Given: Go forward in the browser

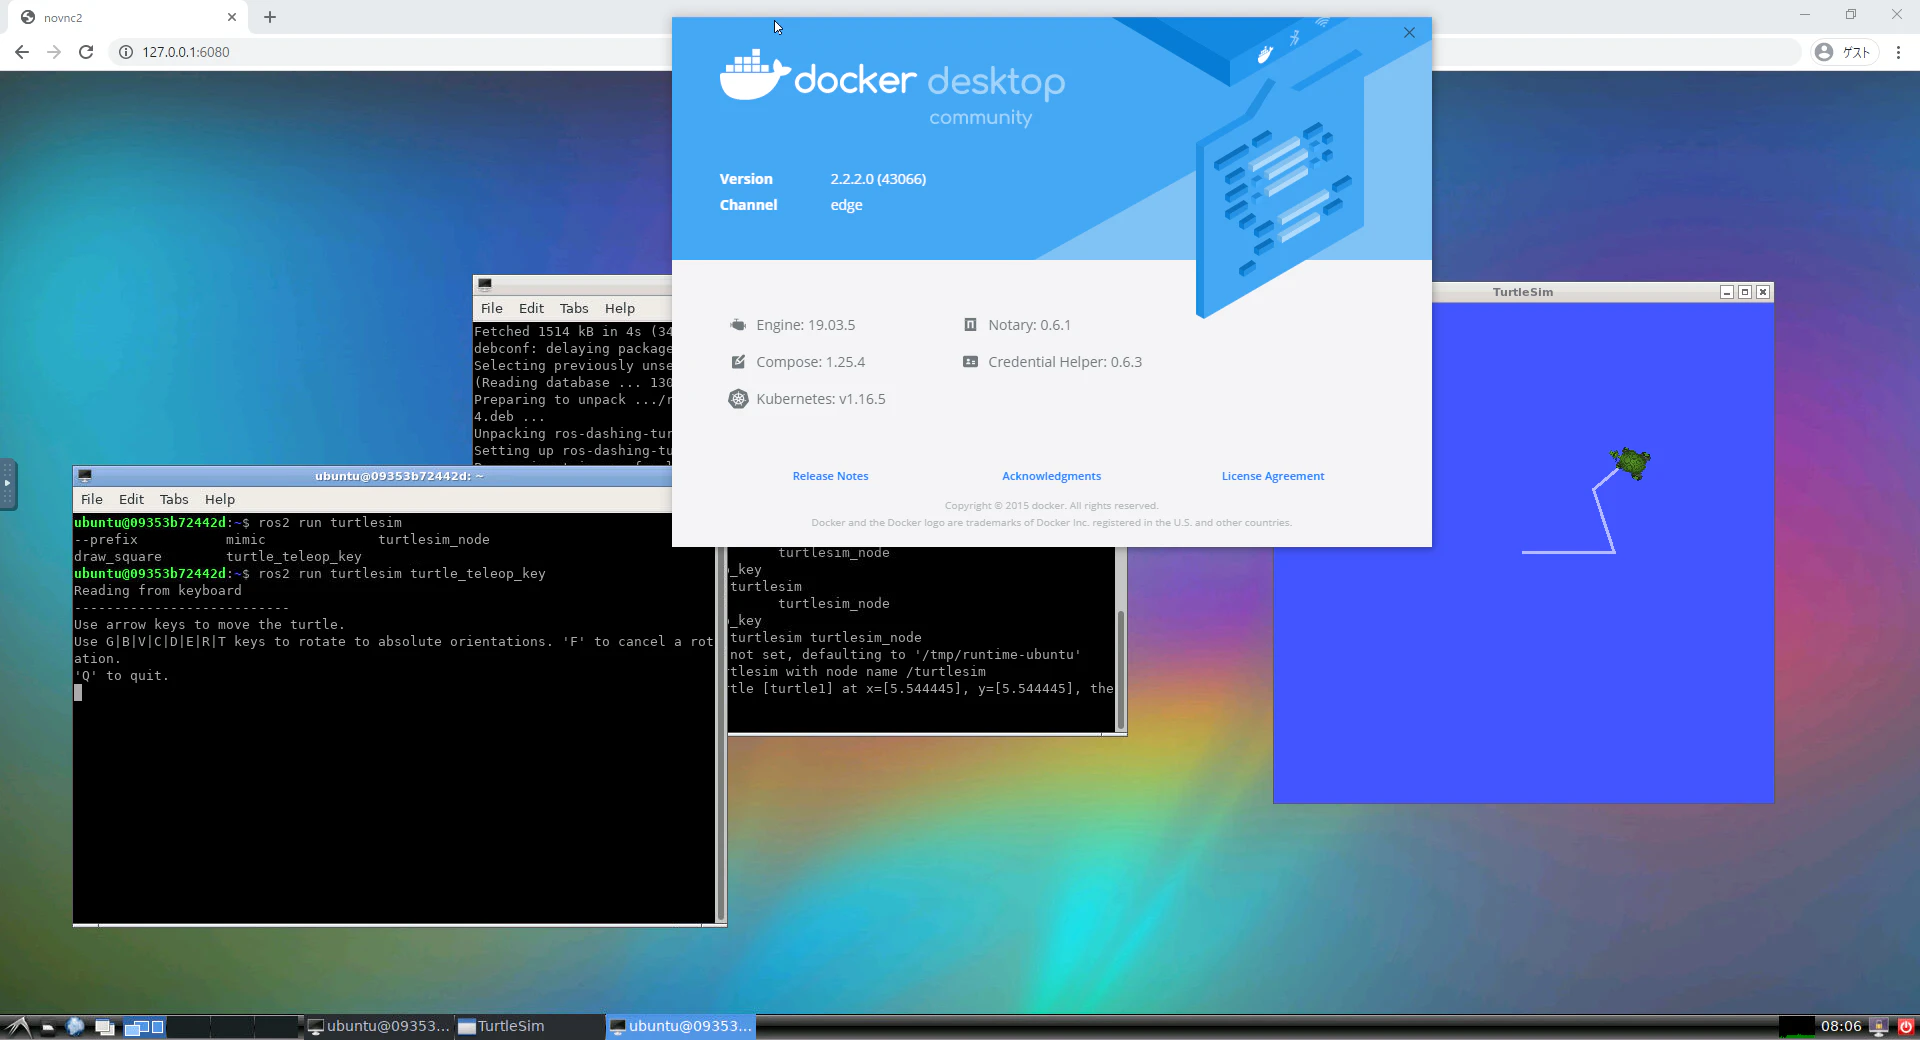Looking at the screenshot, I should pos(54,52).
